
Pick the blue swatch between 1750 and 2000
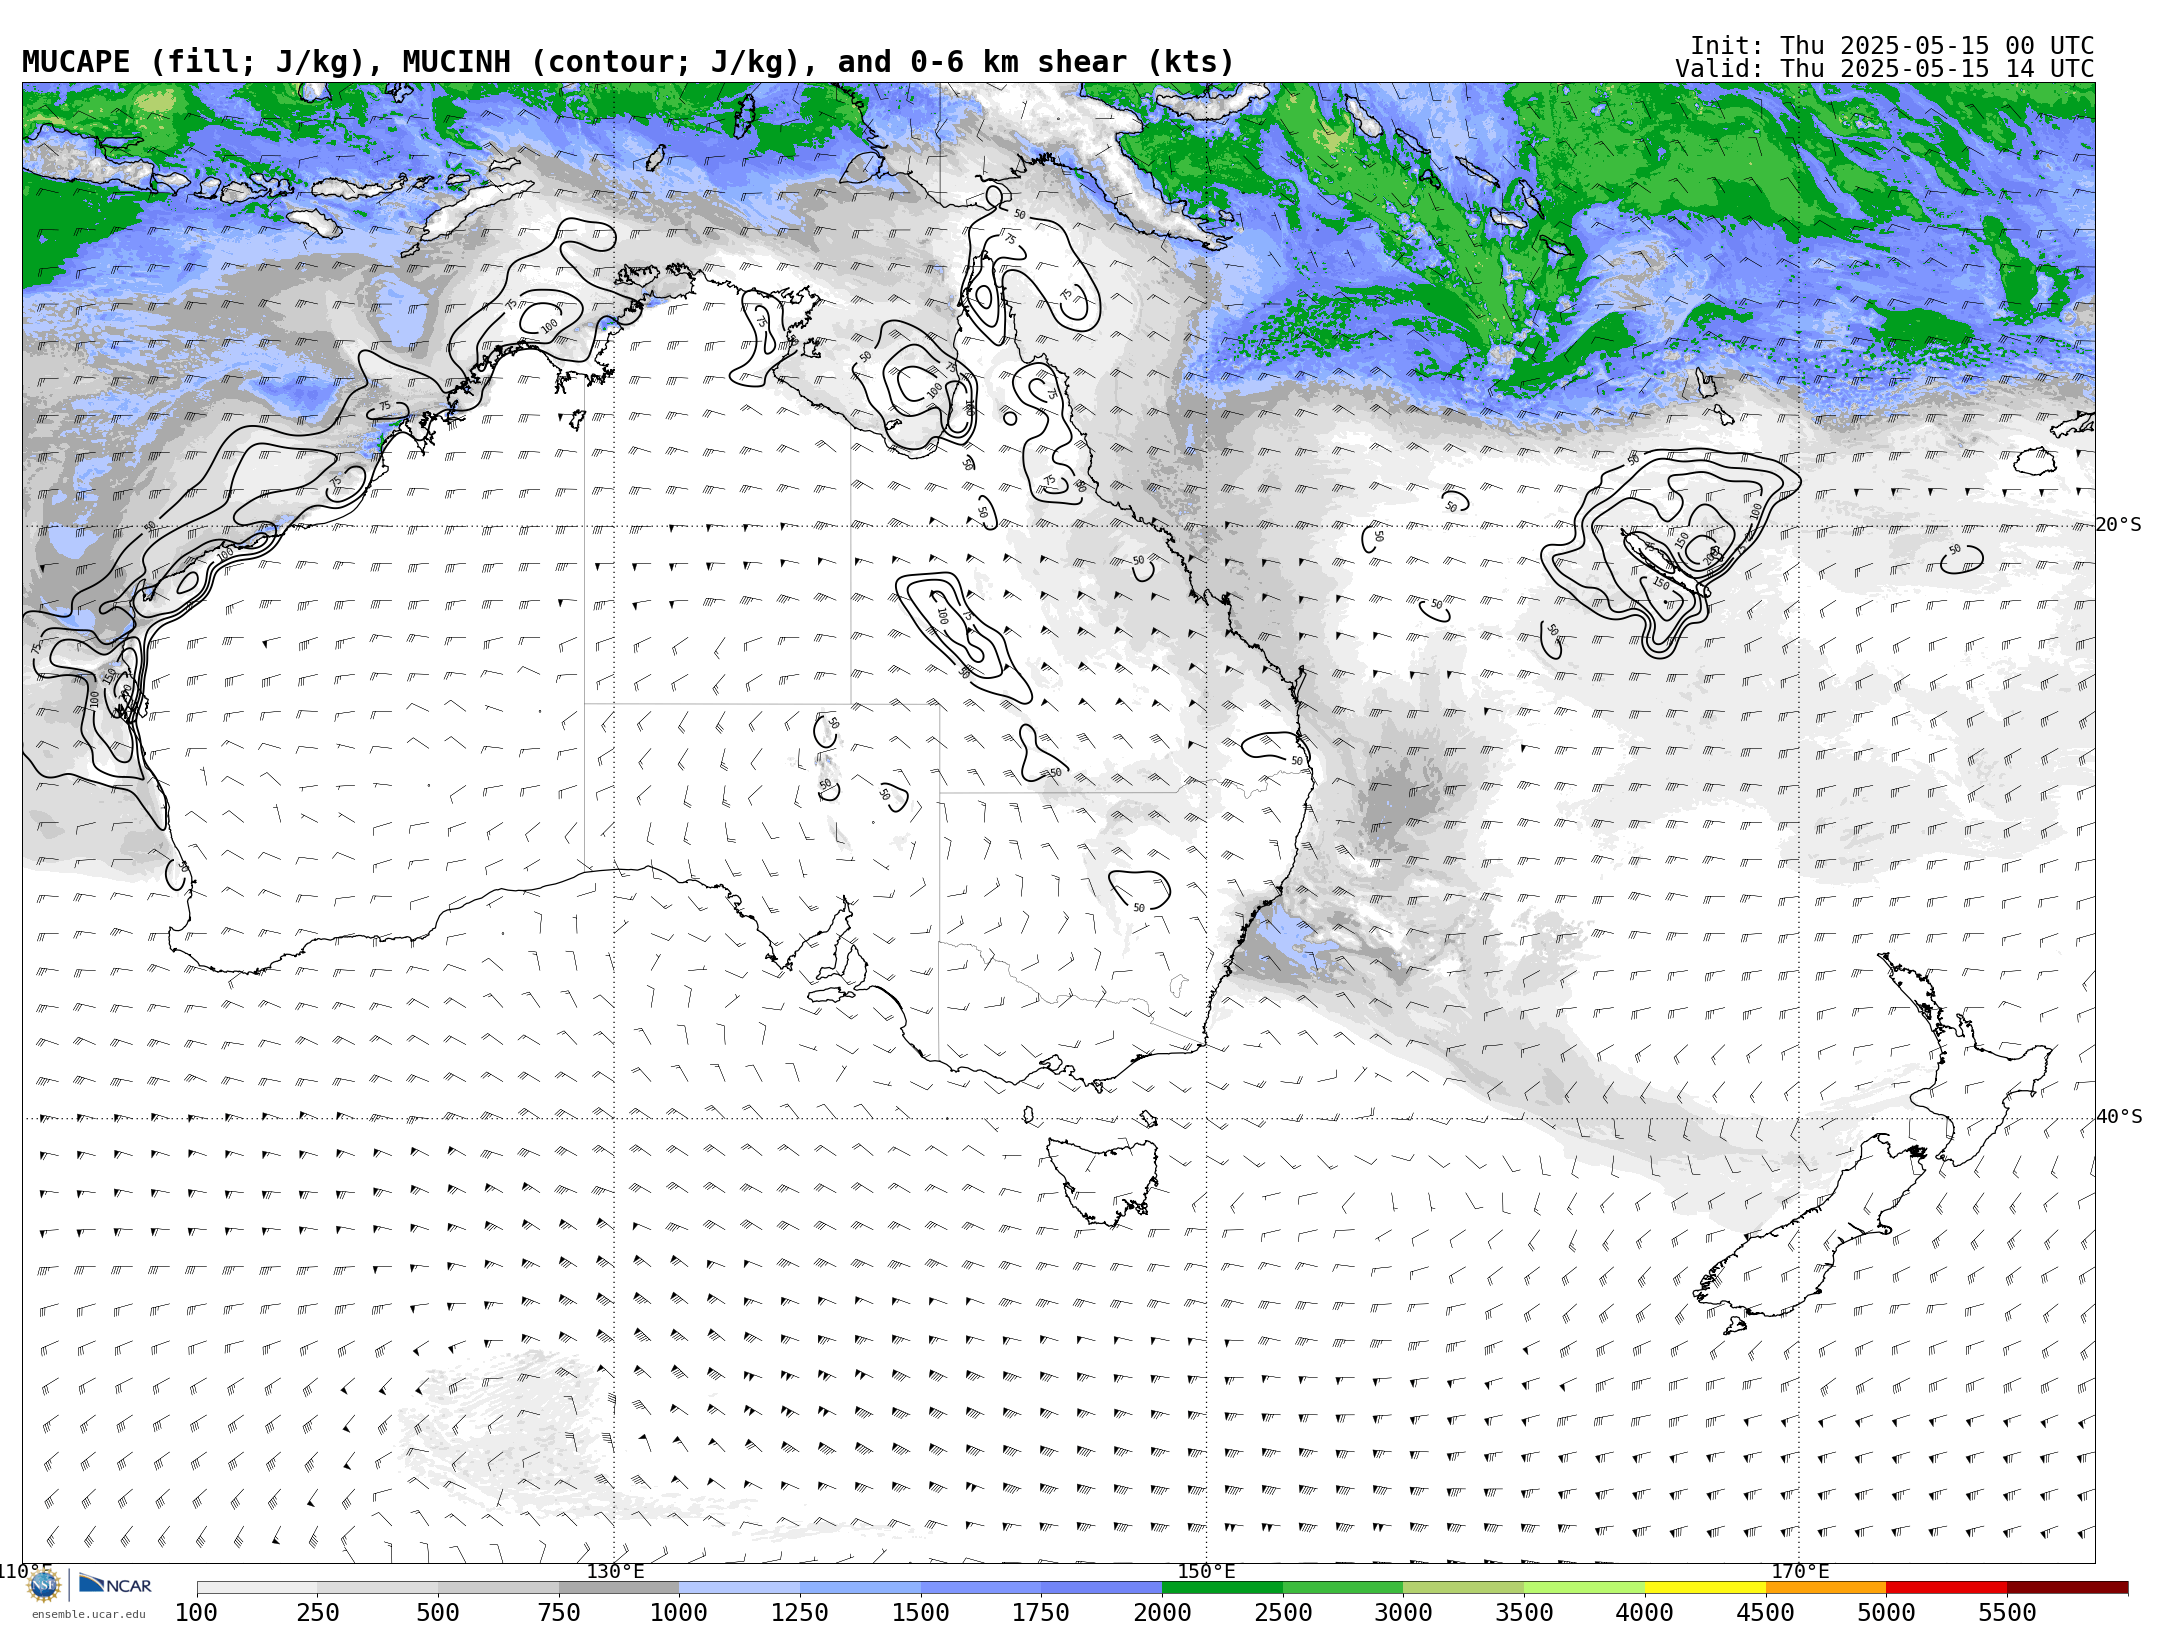pyautogui.click(x=1102, y=1588)
